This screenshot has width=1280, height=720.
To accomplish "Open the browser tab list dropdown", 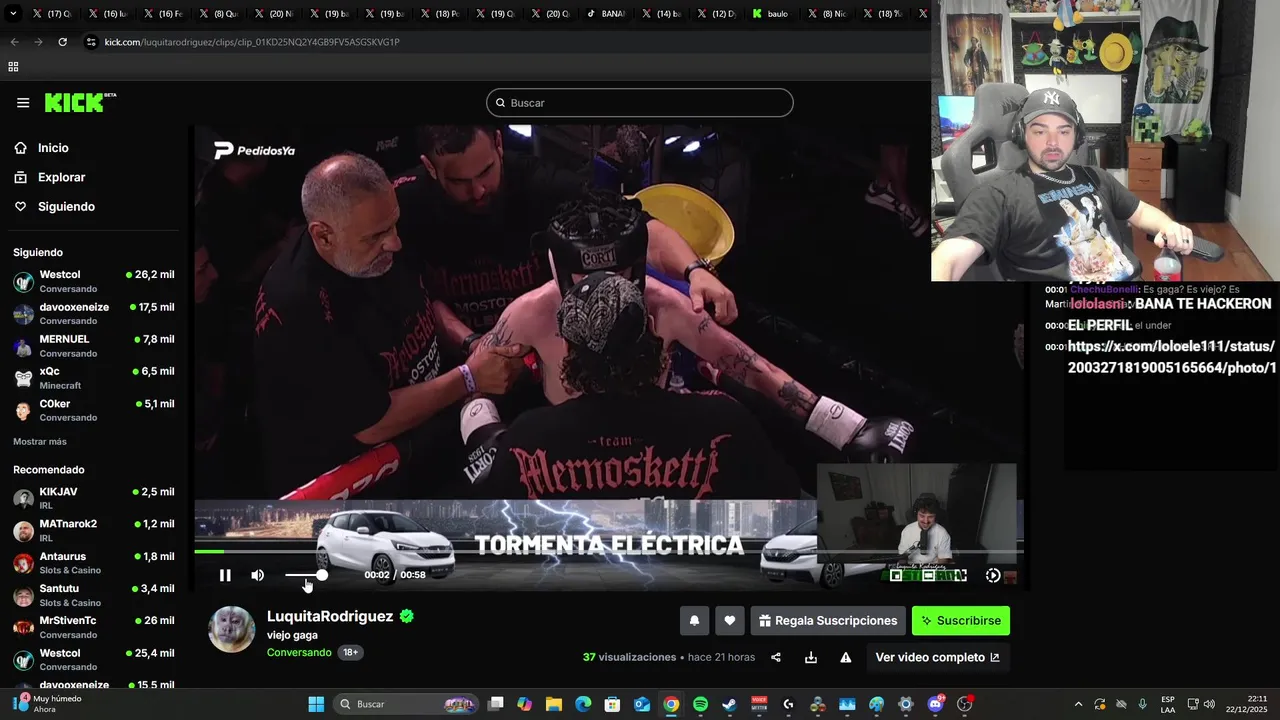I will pos(13,14).
